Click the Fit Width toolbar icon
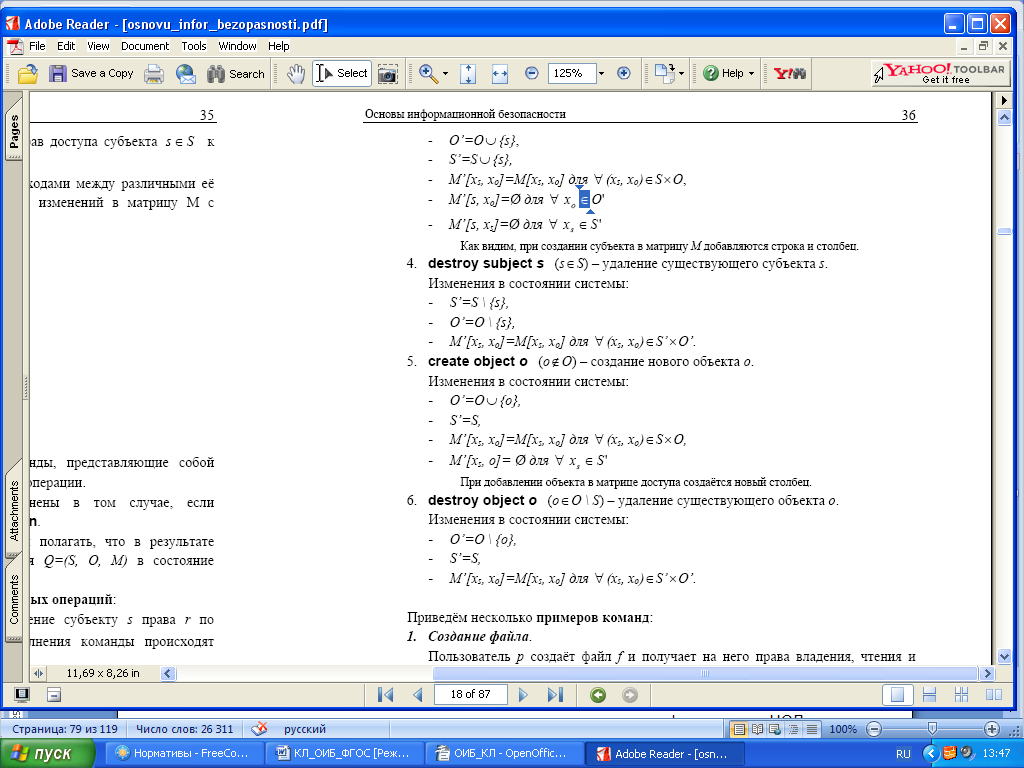 (500, 74)
